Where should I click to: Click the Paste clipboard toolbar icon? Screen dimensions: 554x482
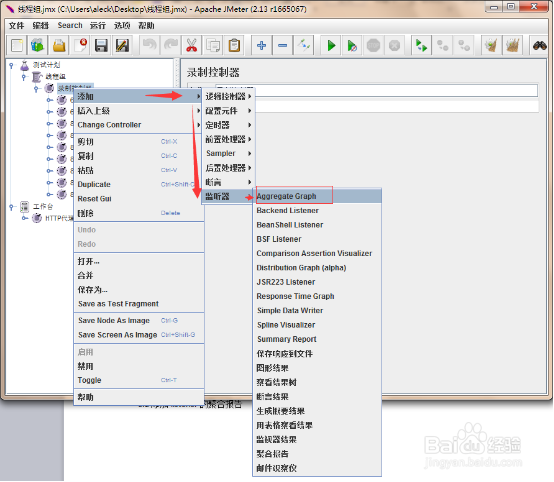234,45
